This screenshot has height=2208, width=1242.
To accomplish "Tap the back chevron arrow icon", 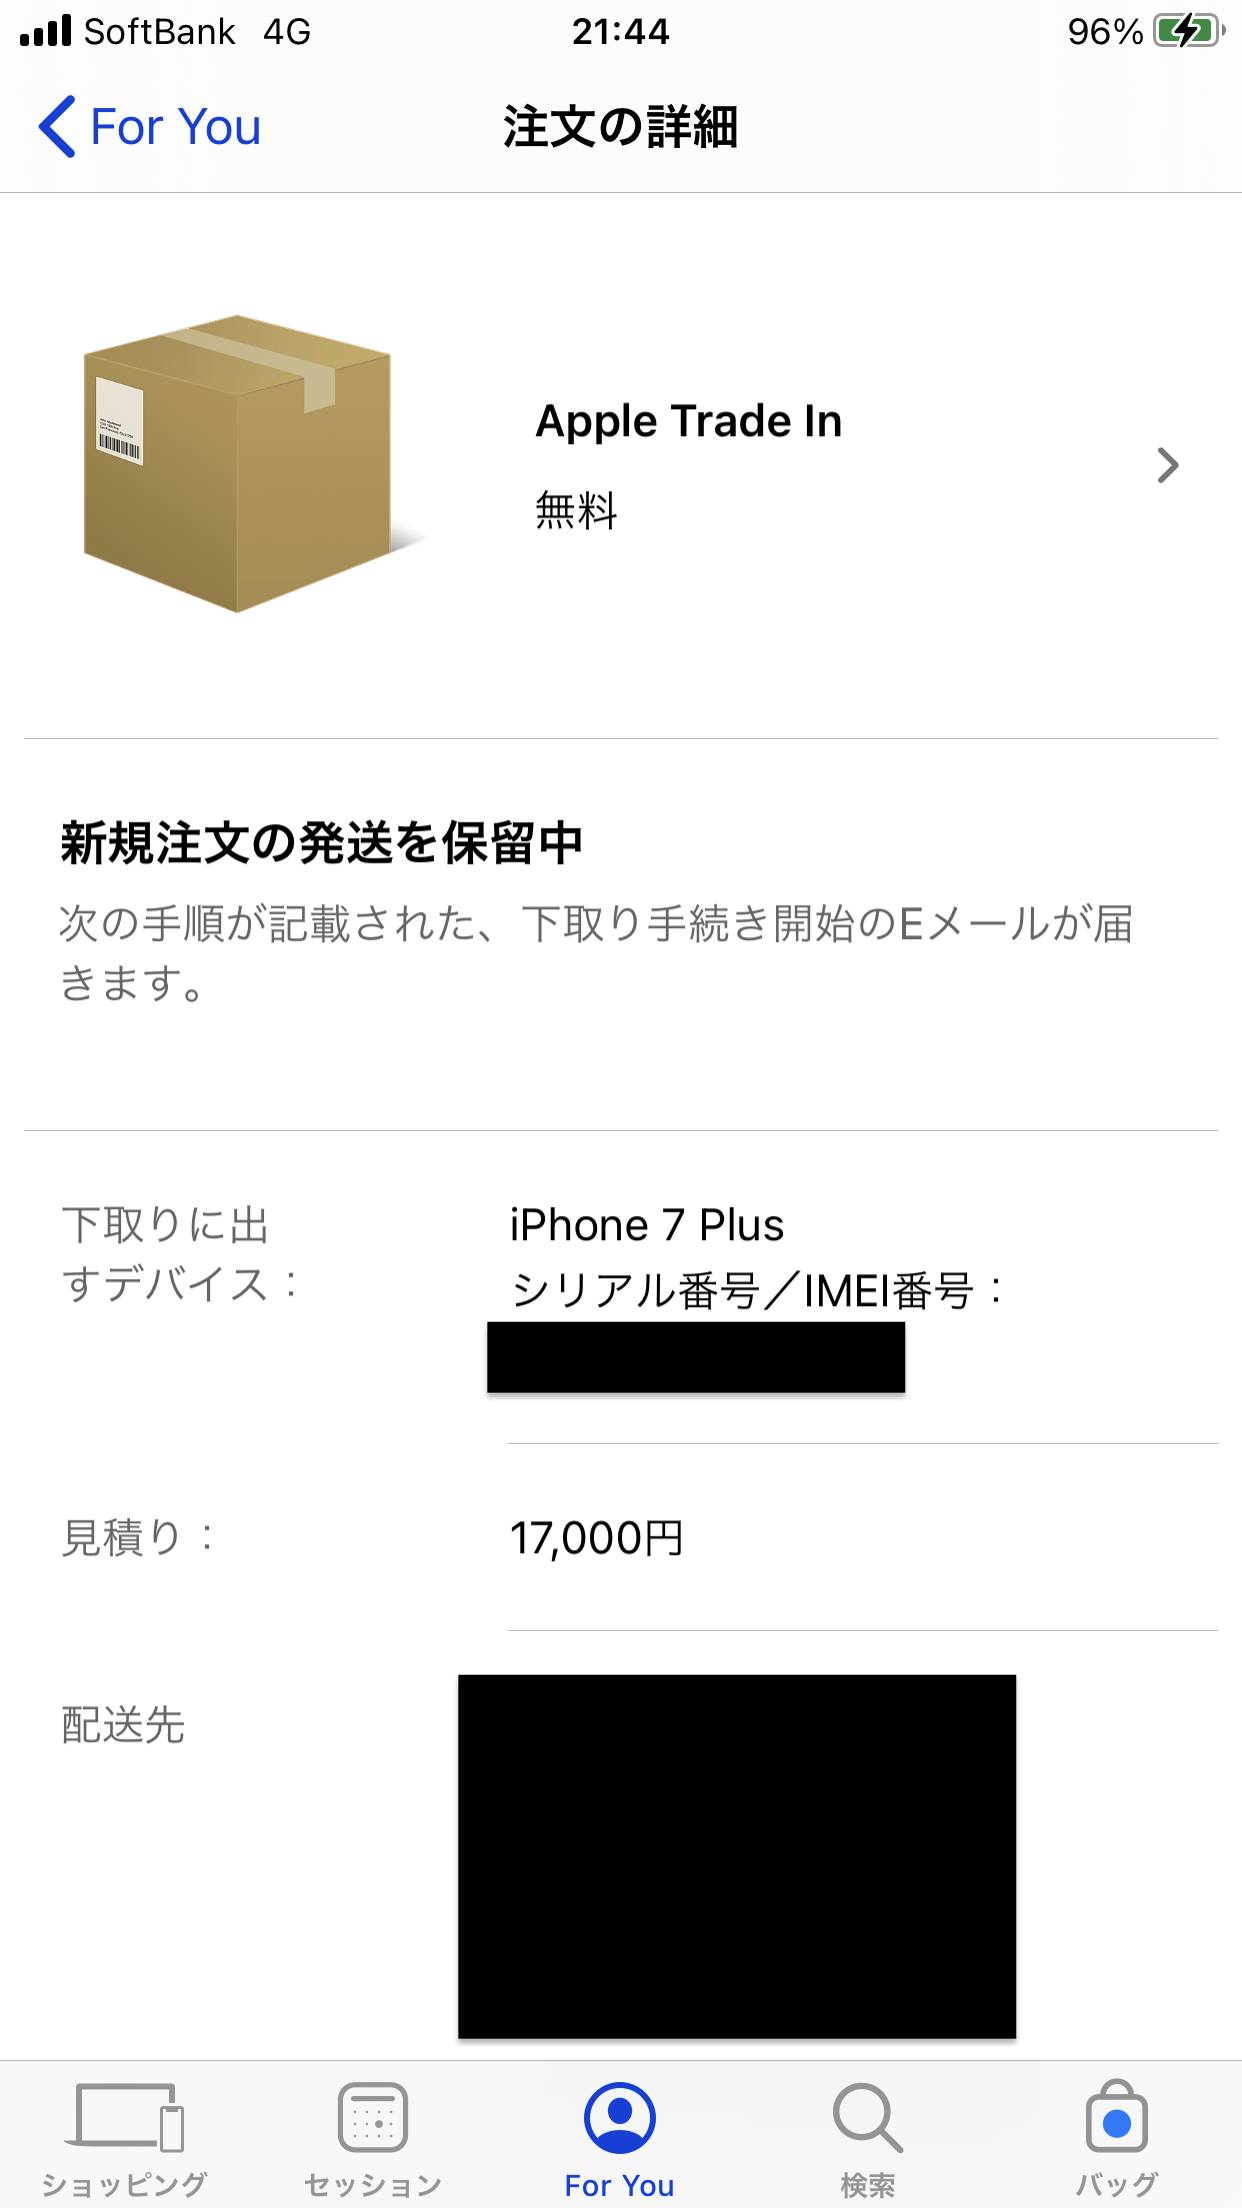I will [57, 127].
